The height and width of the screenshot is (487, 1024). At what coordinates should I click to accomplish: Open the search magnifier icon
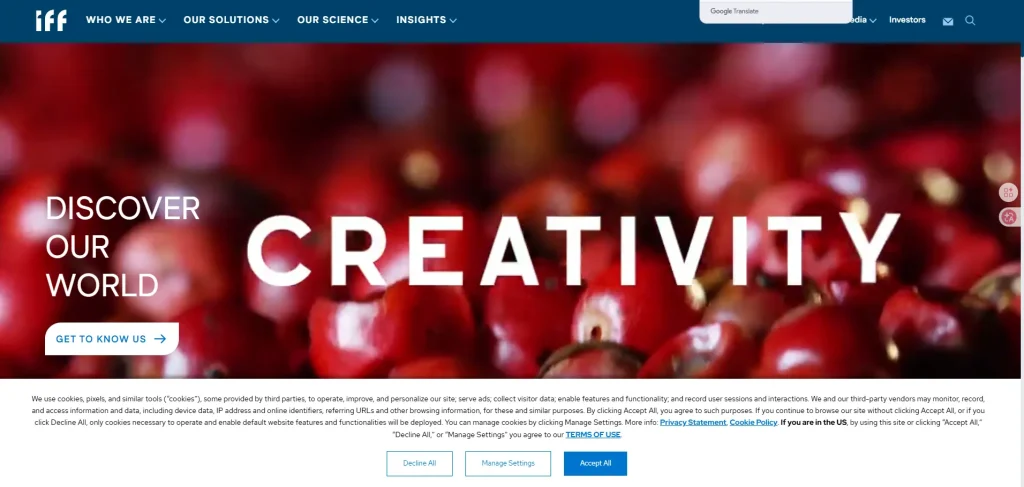click(970, 20)
